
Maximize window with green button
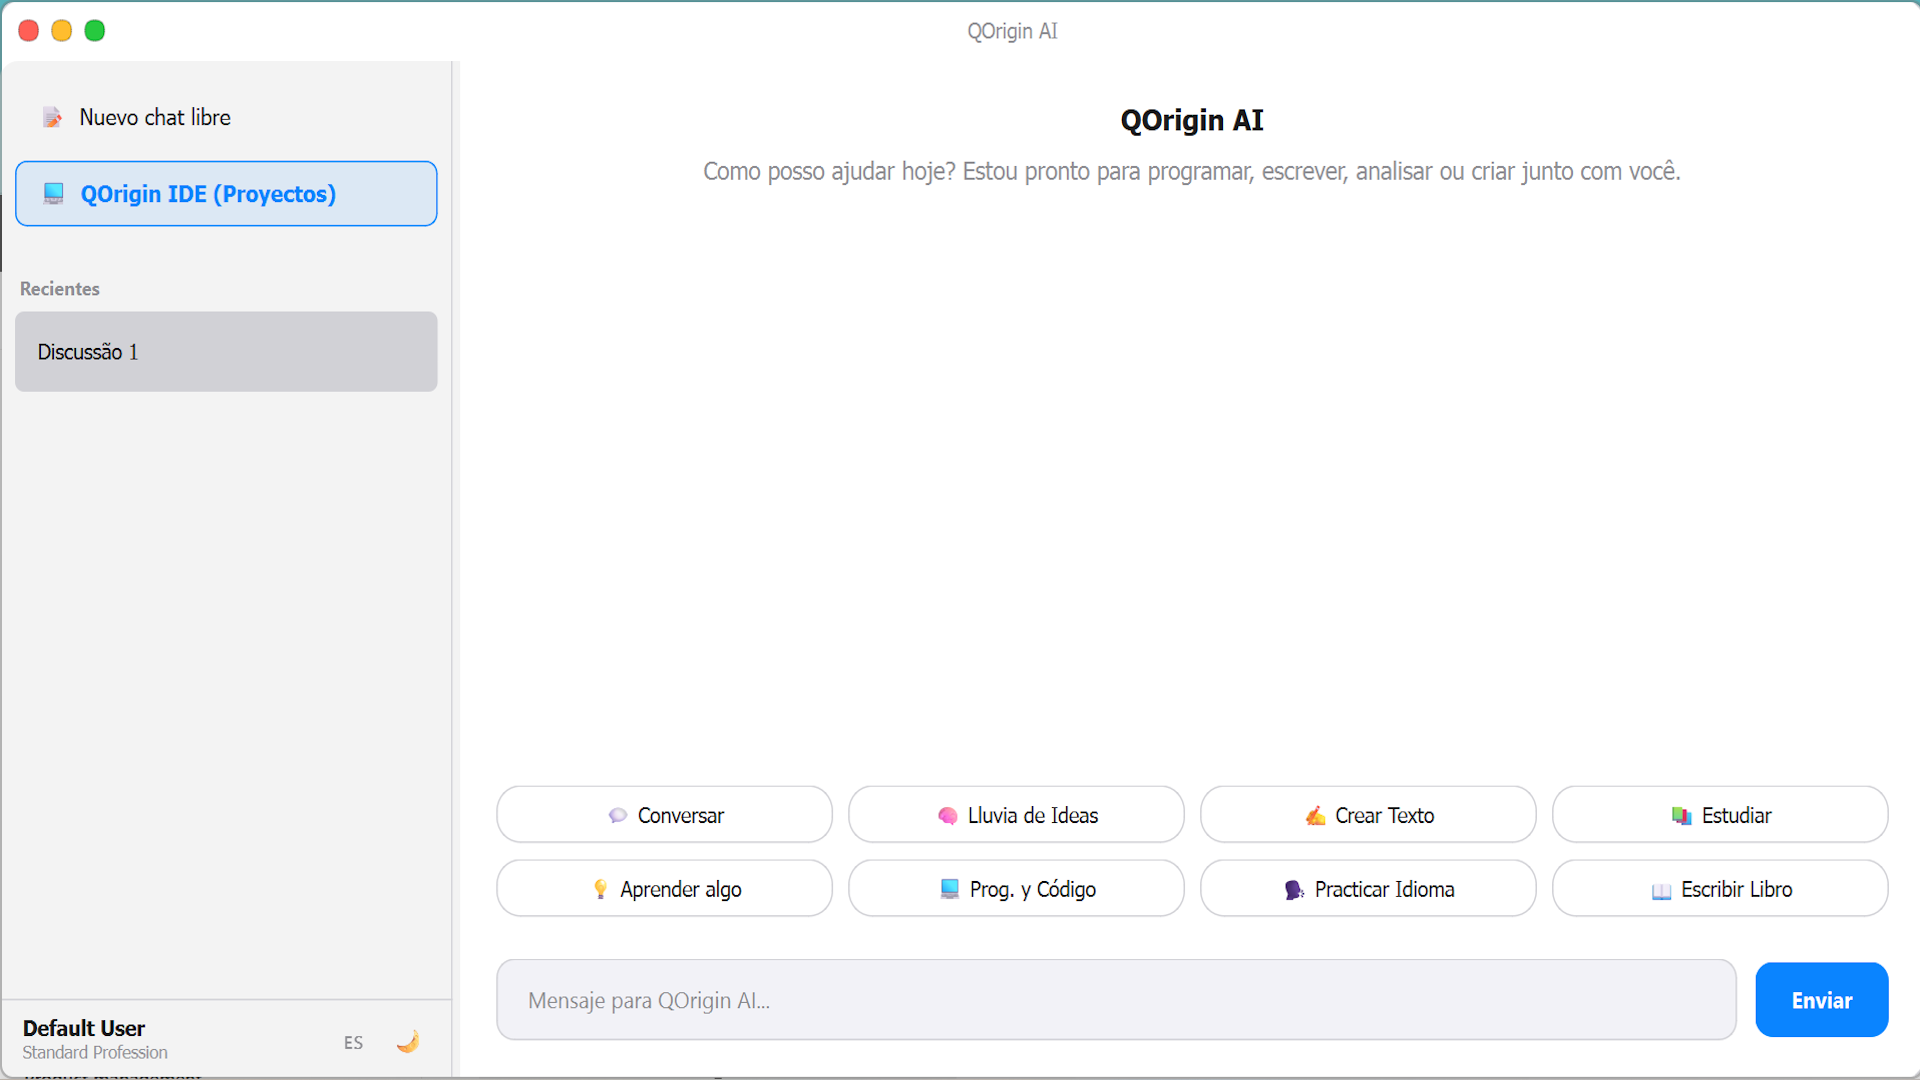(95, 31)
